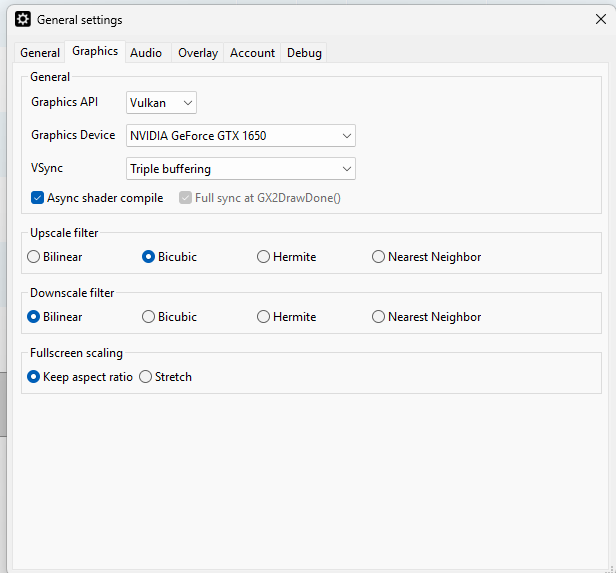This screenshot has height=573, width=616.
Task: Choose Hermite upscale filter
Action: pos(264,257)
